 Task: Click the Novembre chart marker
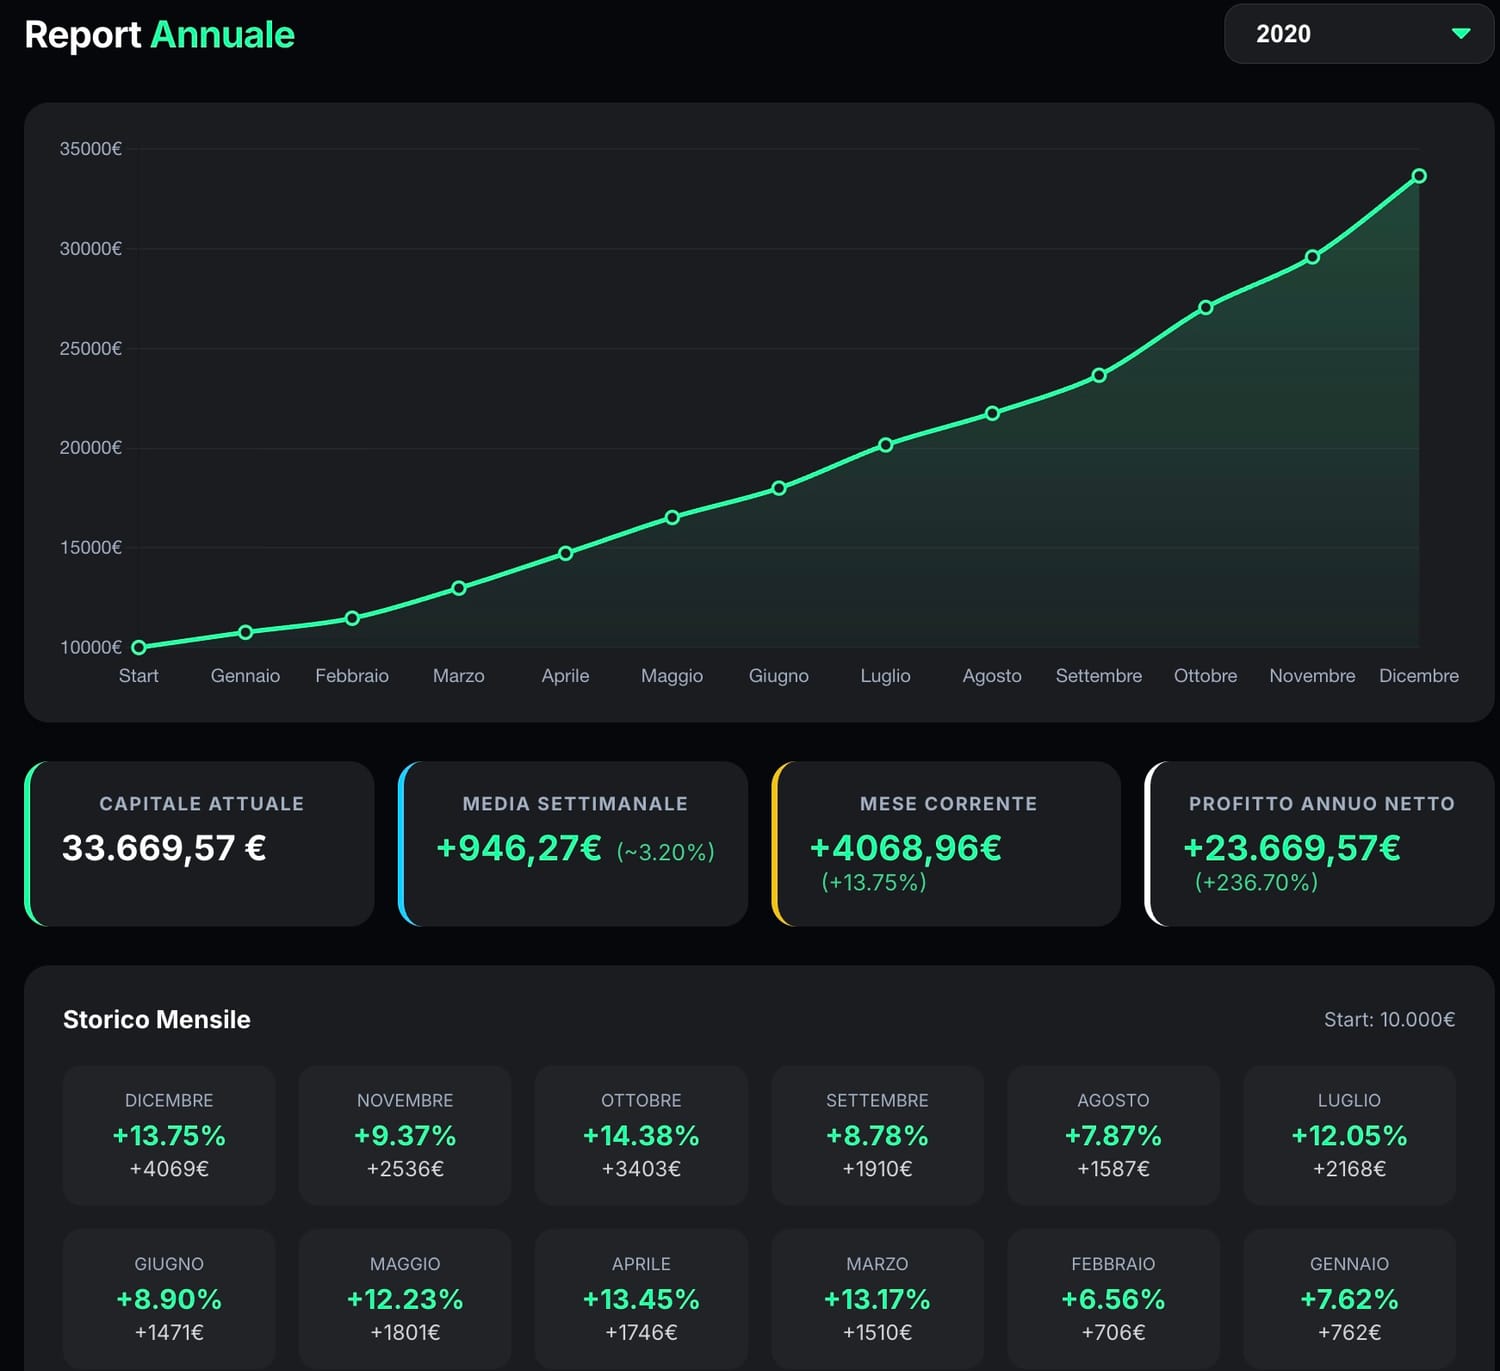pyautogui.click(x=1312, y=257)
